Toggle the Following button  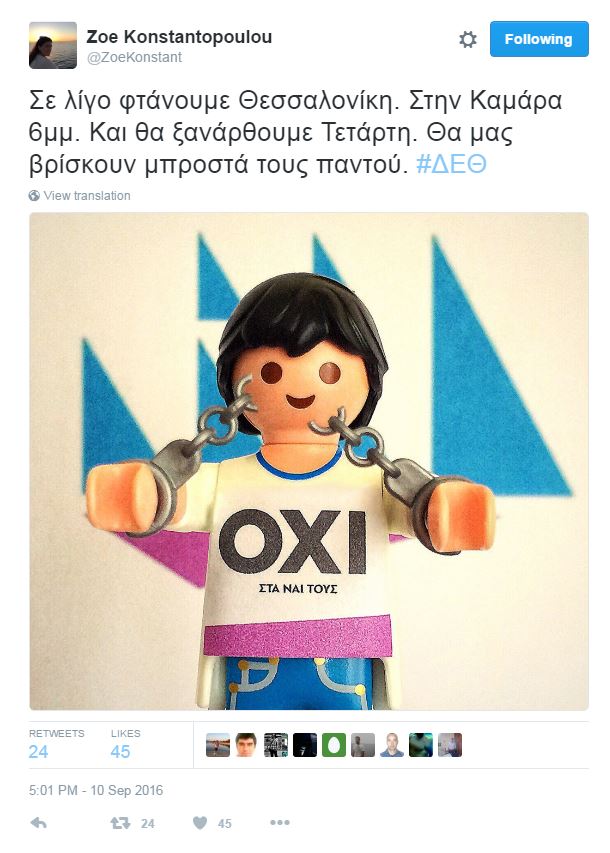tap(539, 39)
